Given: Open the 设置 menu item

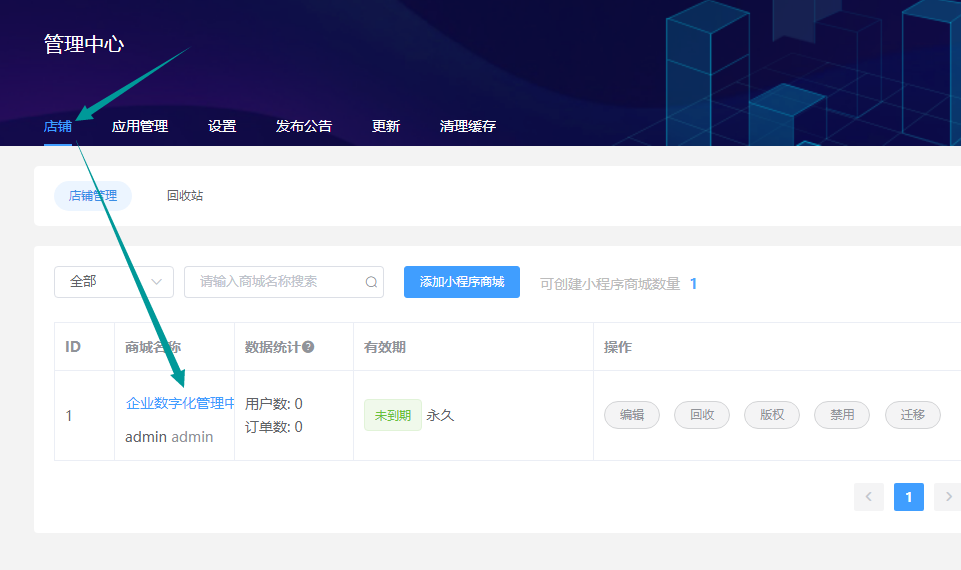Looking at the screenshot, I should tap(222, 126).
